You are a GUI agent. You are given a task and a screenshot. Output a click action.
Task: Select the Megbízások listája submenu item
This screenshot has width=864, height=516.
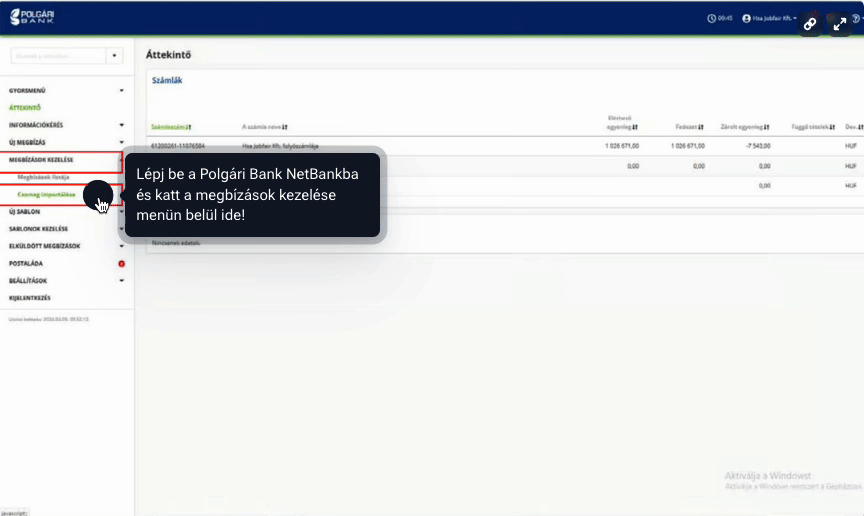tap(43, 177)
